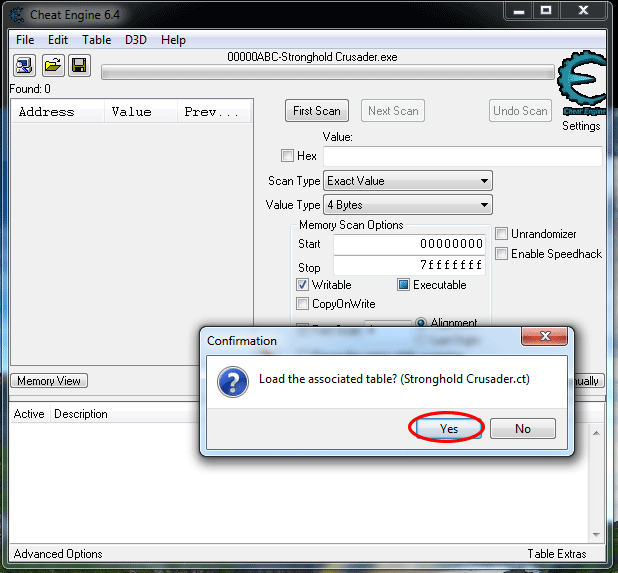618x573 pixels.
Task: Open Table Extras
Action: pos(557,554)
